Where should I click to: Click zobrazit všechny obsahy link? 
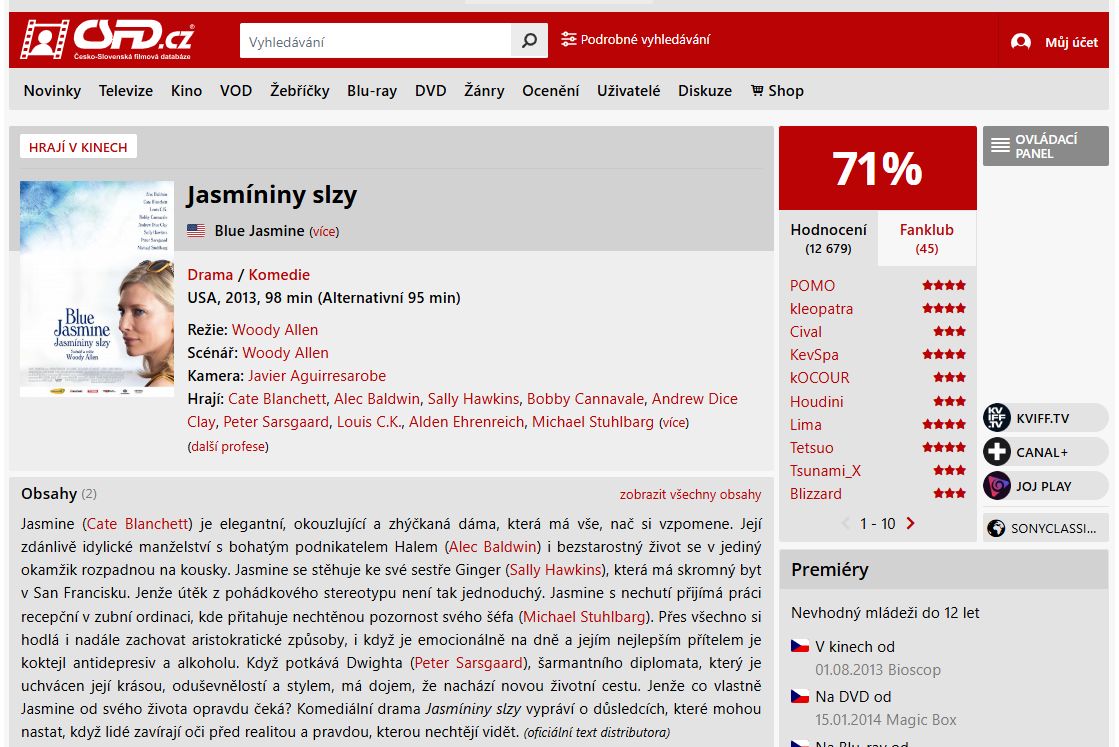coord(690,494)
